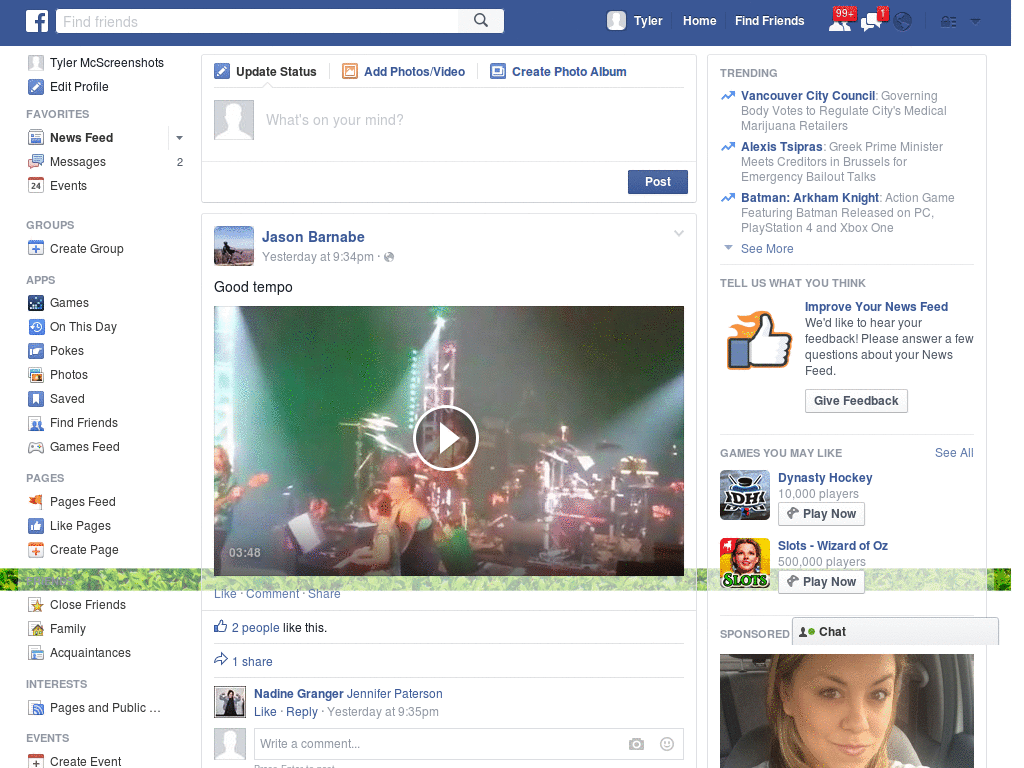Open friend requests notifications icon
The width and height of the screenshot is (1024, 768).
tap(840, 22)
